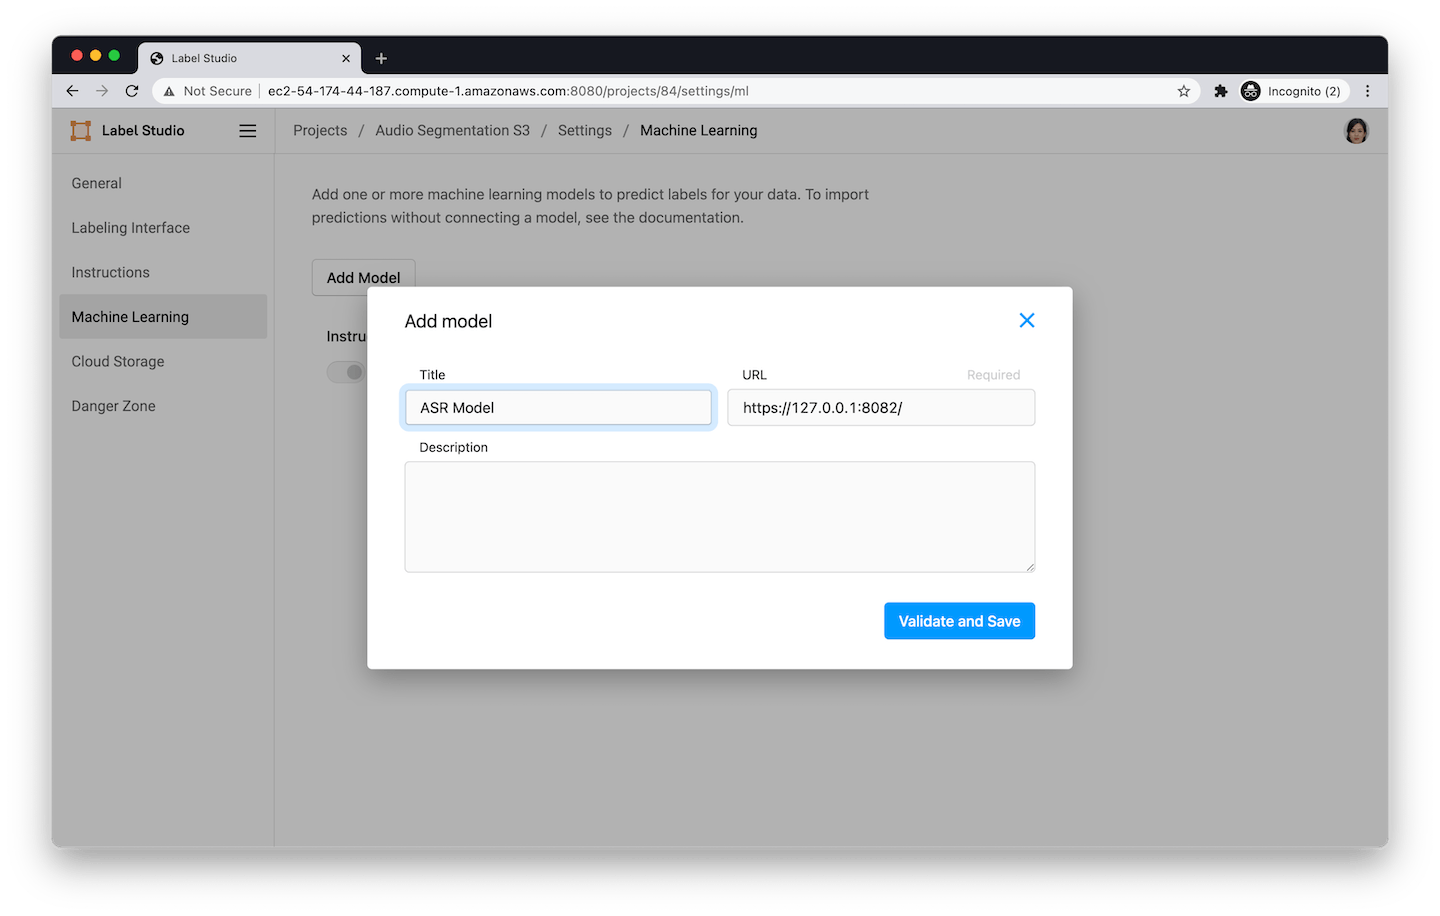Open General settings section
This screenshot has height=916, width=1440.
pyautogui.click(x=97, y=183)
